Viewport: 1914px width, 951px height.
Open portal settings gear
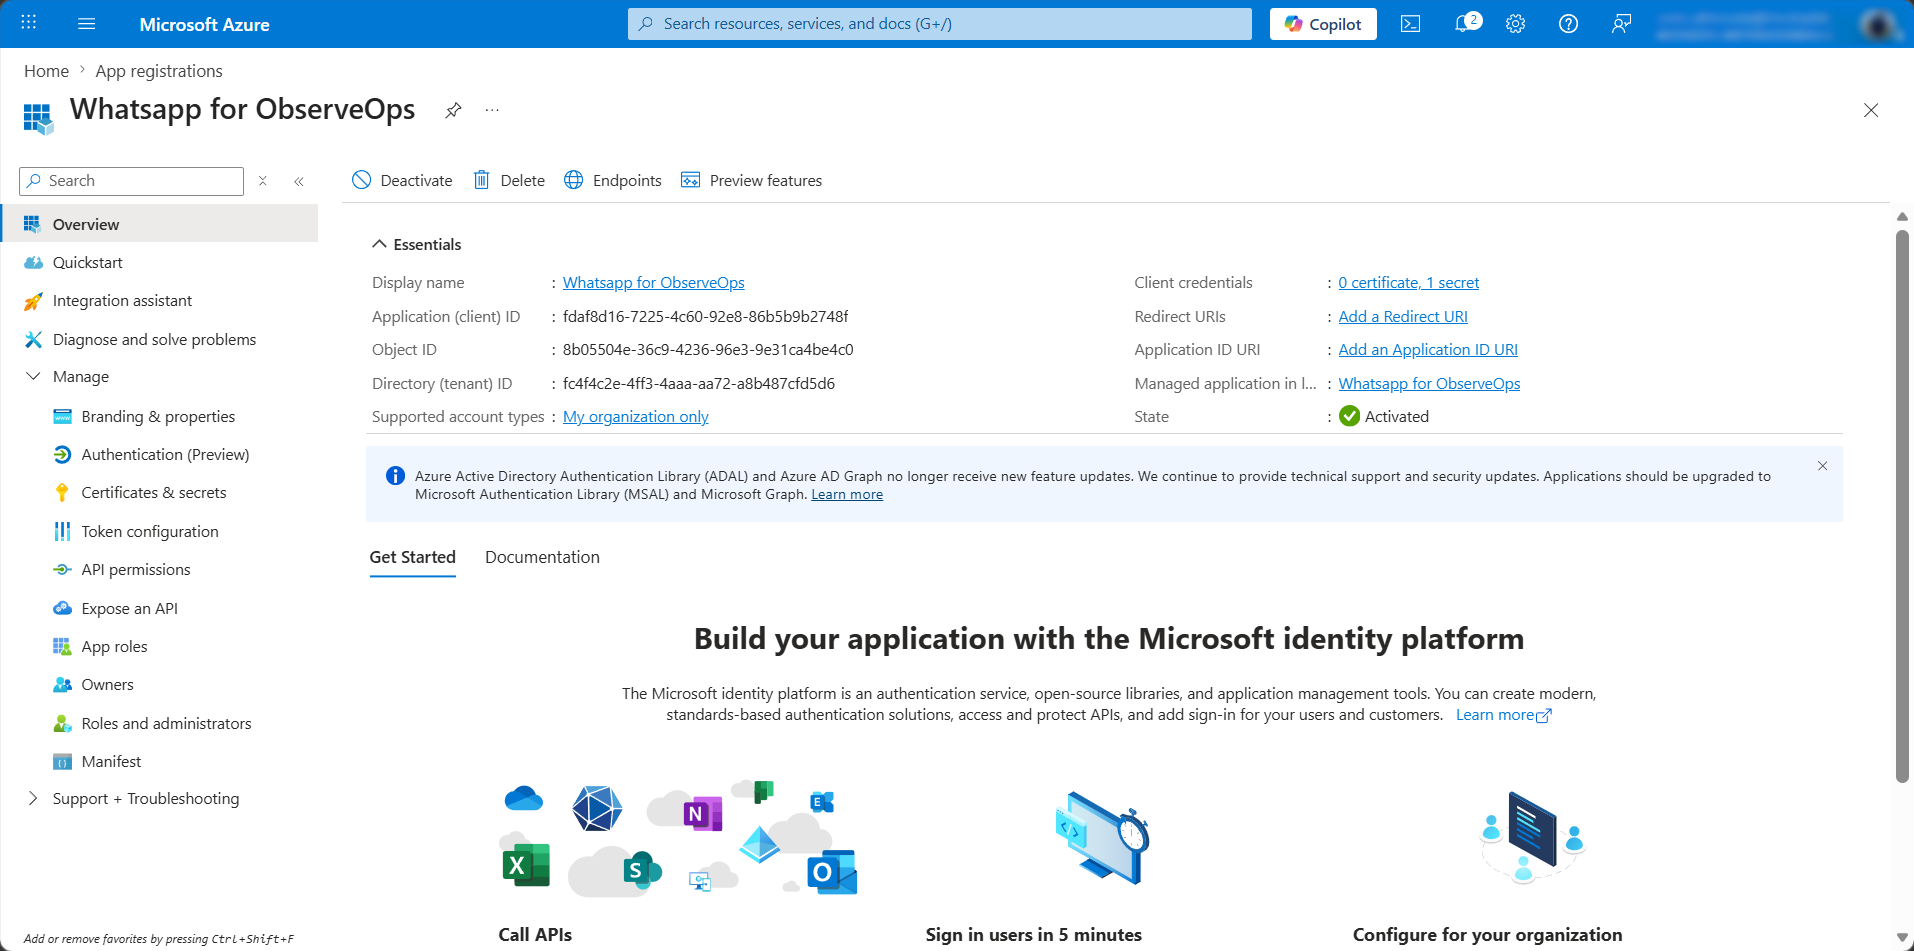[1516, 24]
